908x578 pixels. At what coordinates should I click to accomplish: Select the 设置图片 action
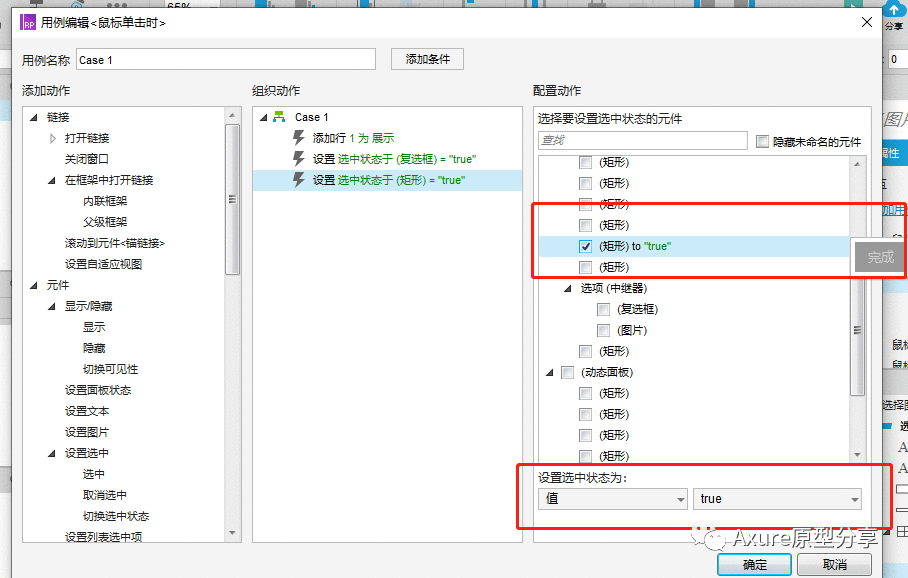pos(87,432)
